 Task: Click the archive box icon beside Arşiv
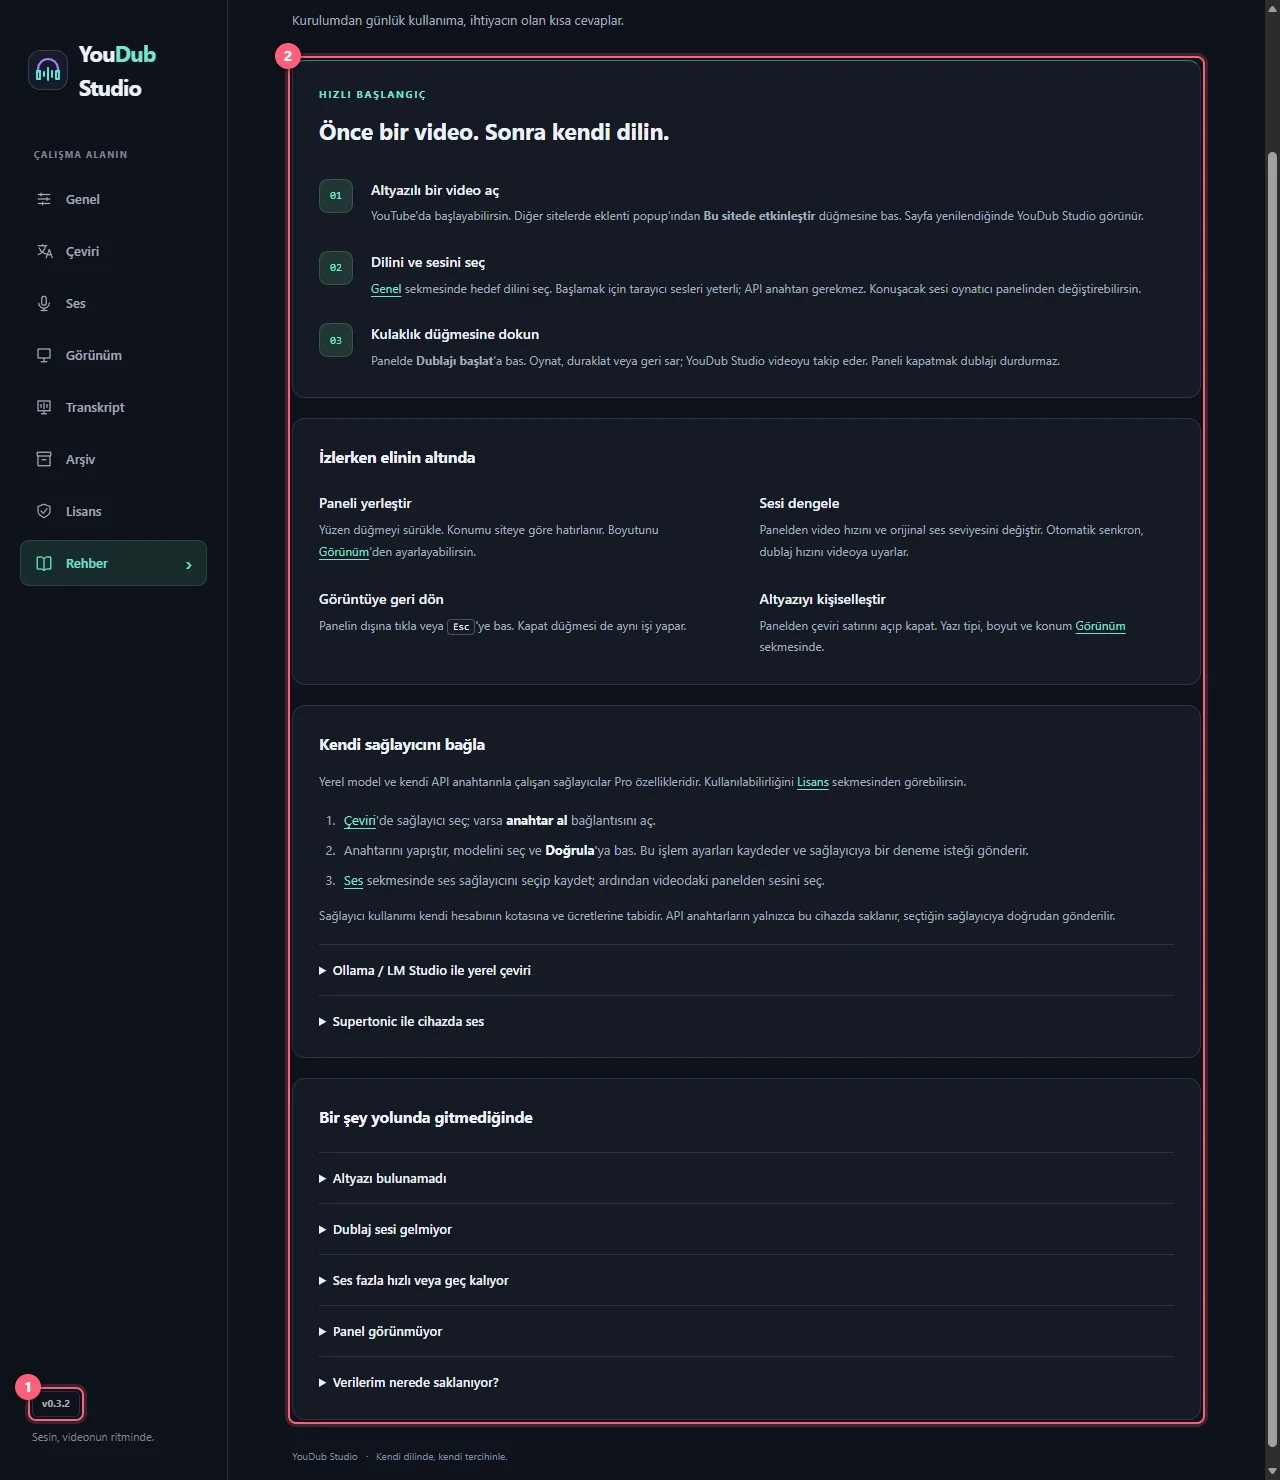click(x=44, y=459)
